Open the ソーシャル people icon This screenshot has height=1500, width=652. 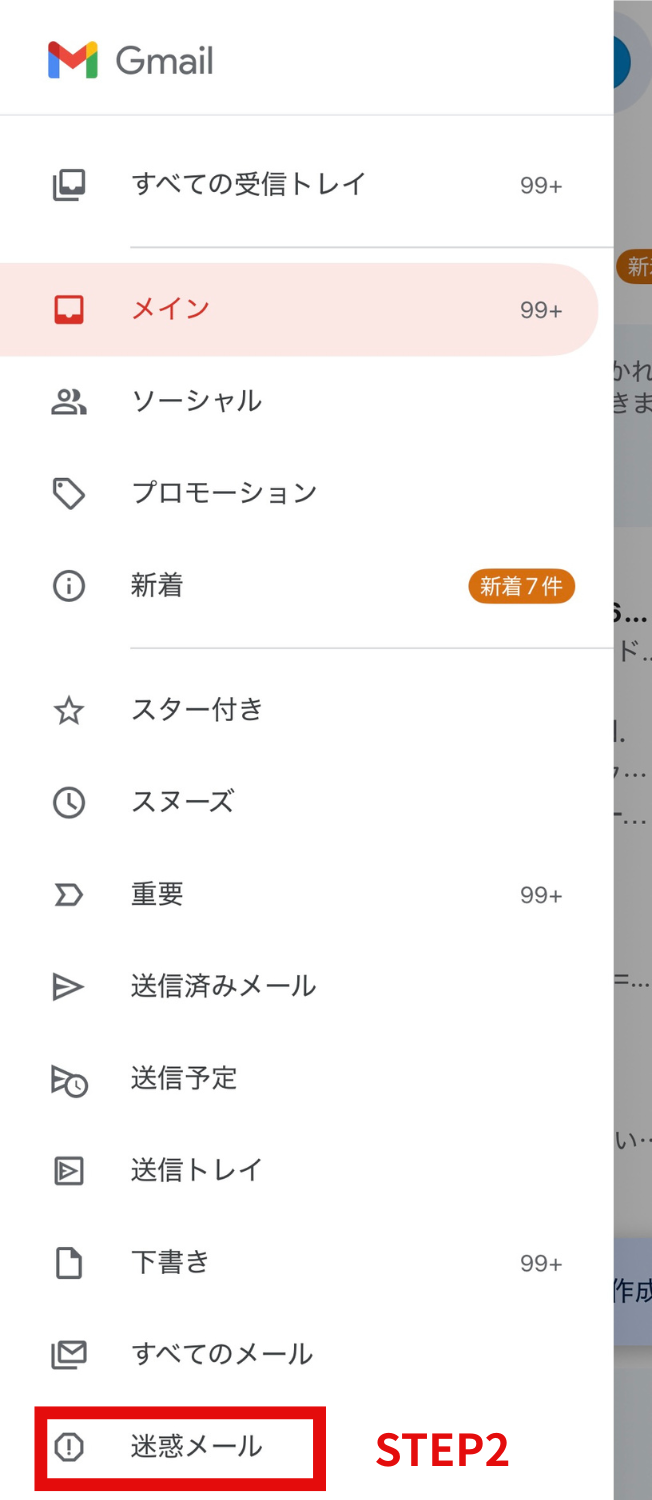tap(69, 402)
